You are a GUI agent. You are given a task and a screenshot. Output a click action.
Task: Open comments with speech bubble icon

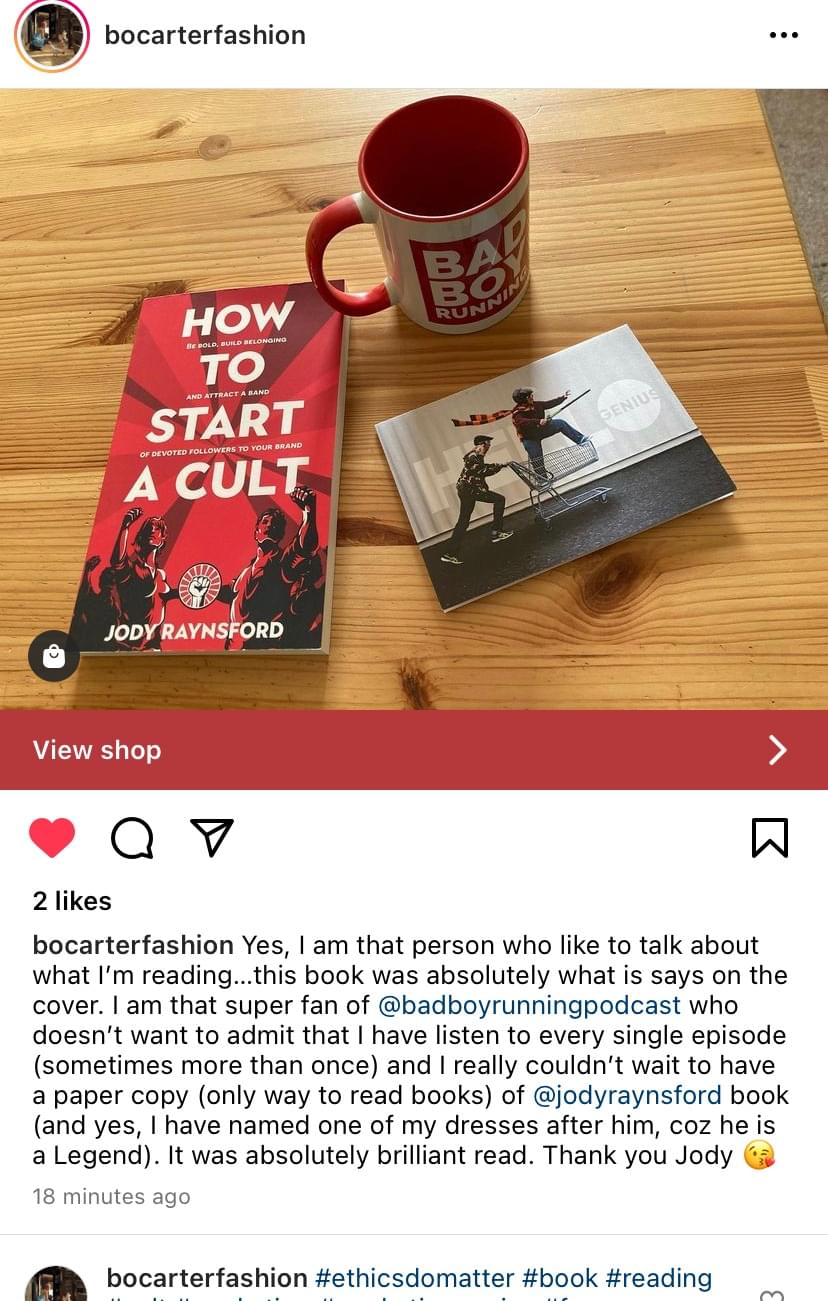coord(132,838)
